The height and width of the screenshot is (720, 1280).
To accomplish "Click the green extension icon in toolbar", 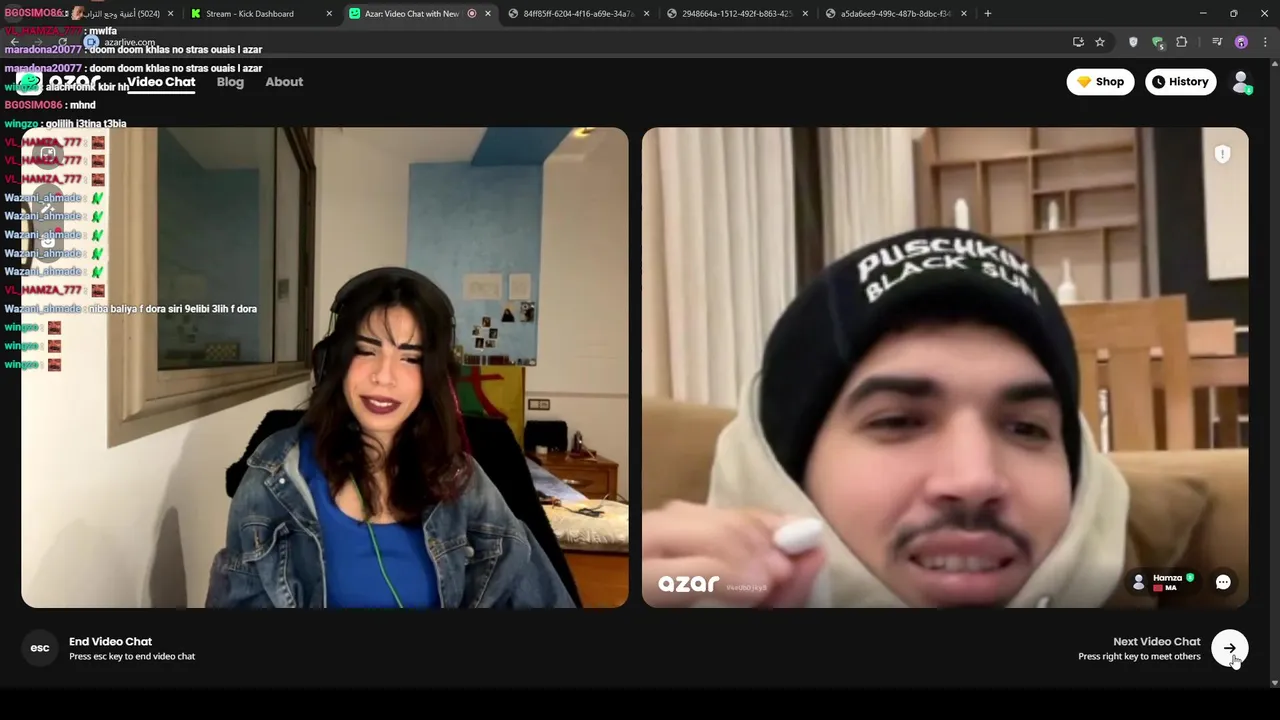I will pos(1157,42).
